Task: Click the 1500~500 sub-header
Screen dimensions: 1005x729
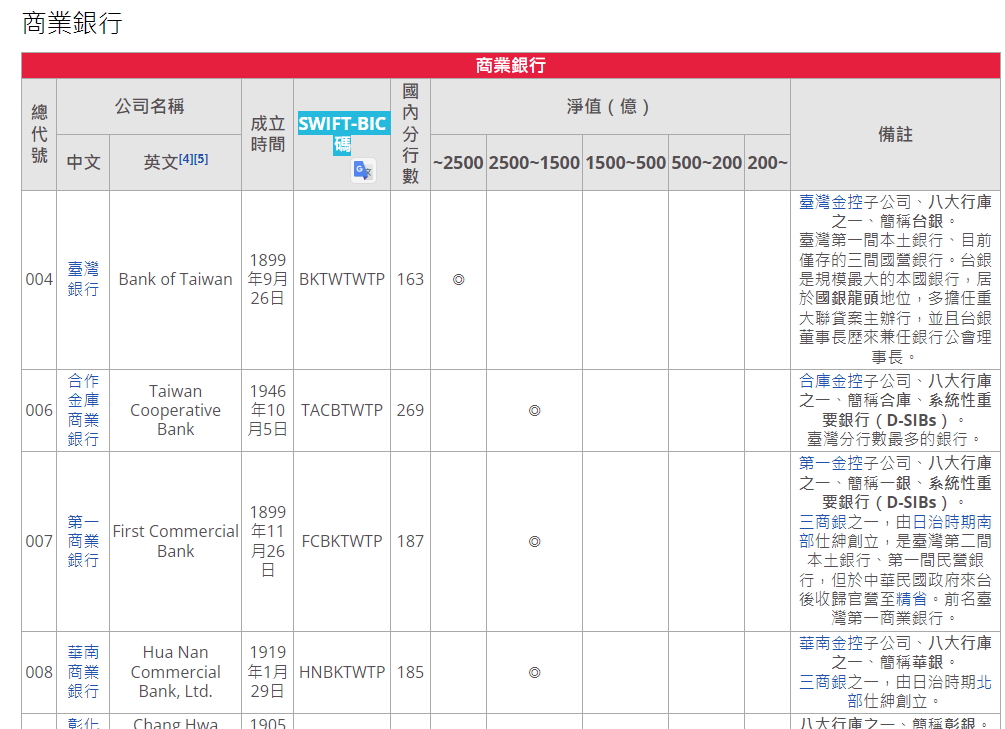Action: coord(626,162)
